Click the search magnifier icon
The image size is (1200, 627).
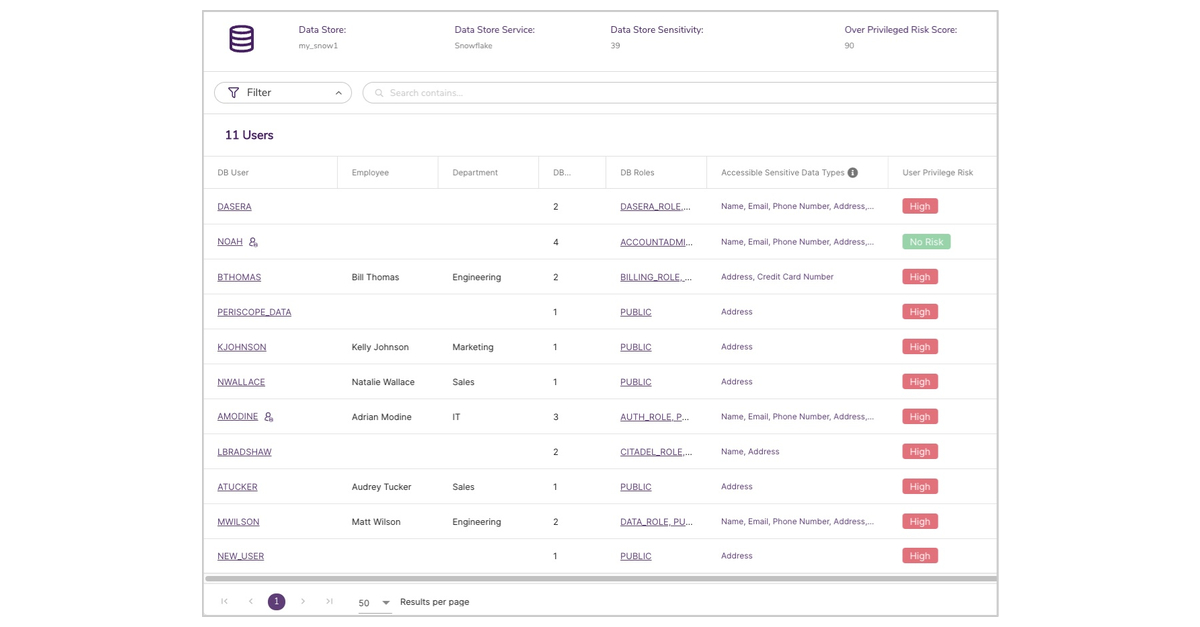379,93
